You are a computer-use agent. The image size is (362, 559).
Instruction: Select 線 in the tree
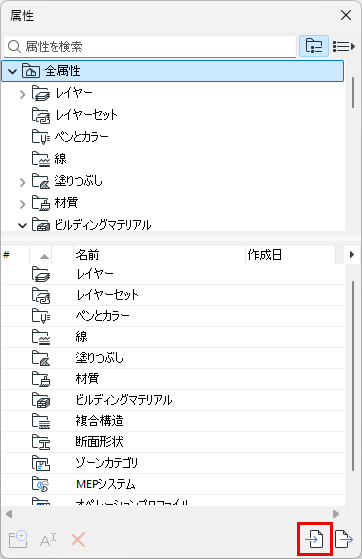click(x=61, y=159)
